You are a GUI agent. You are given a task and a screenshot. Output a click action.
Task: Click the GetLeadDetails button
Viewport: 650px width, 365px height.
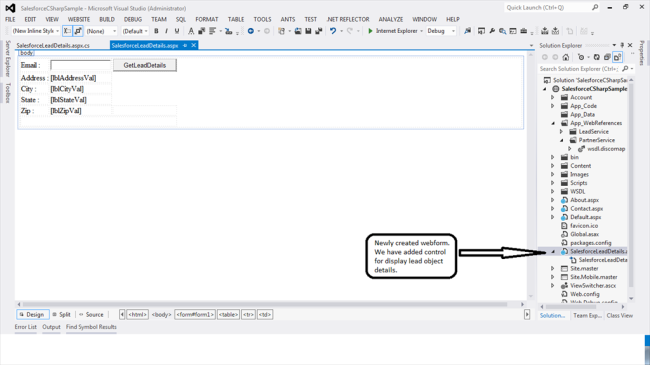[145, 65]
